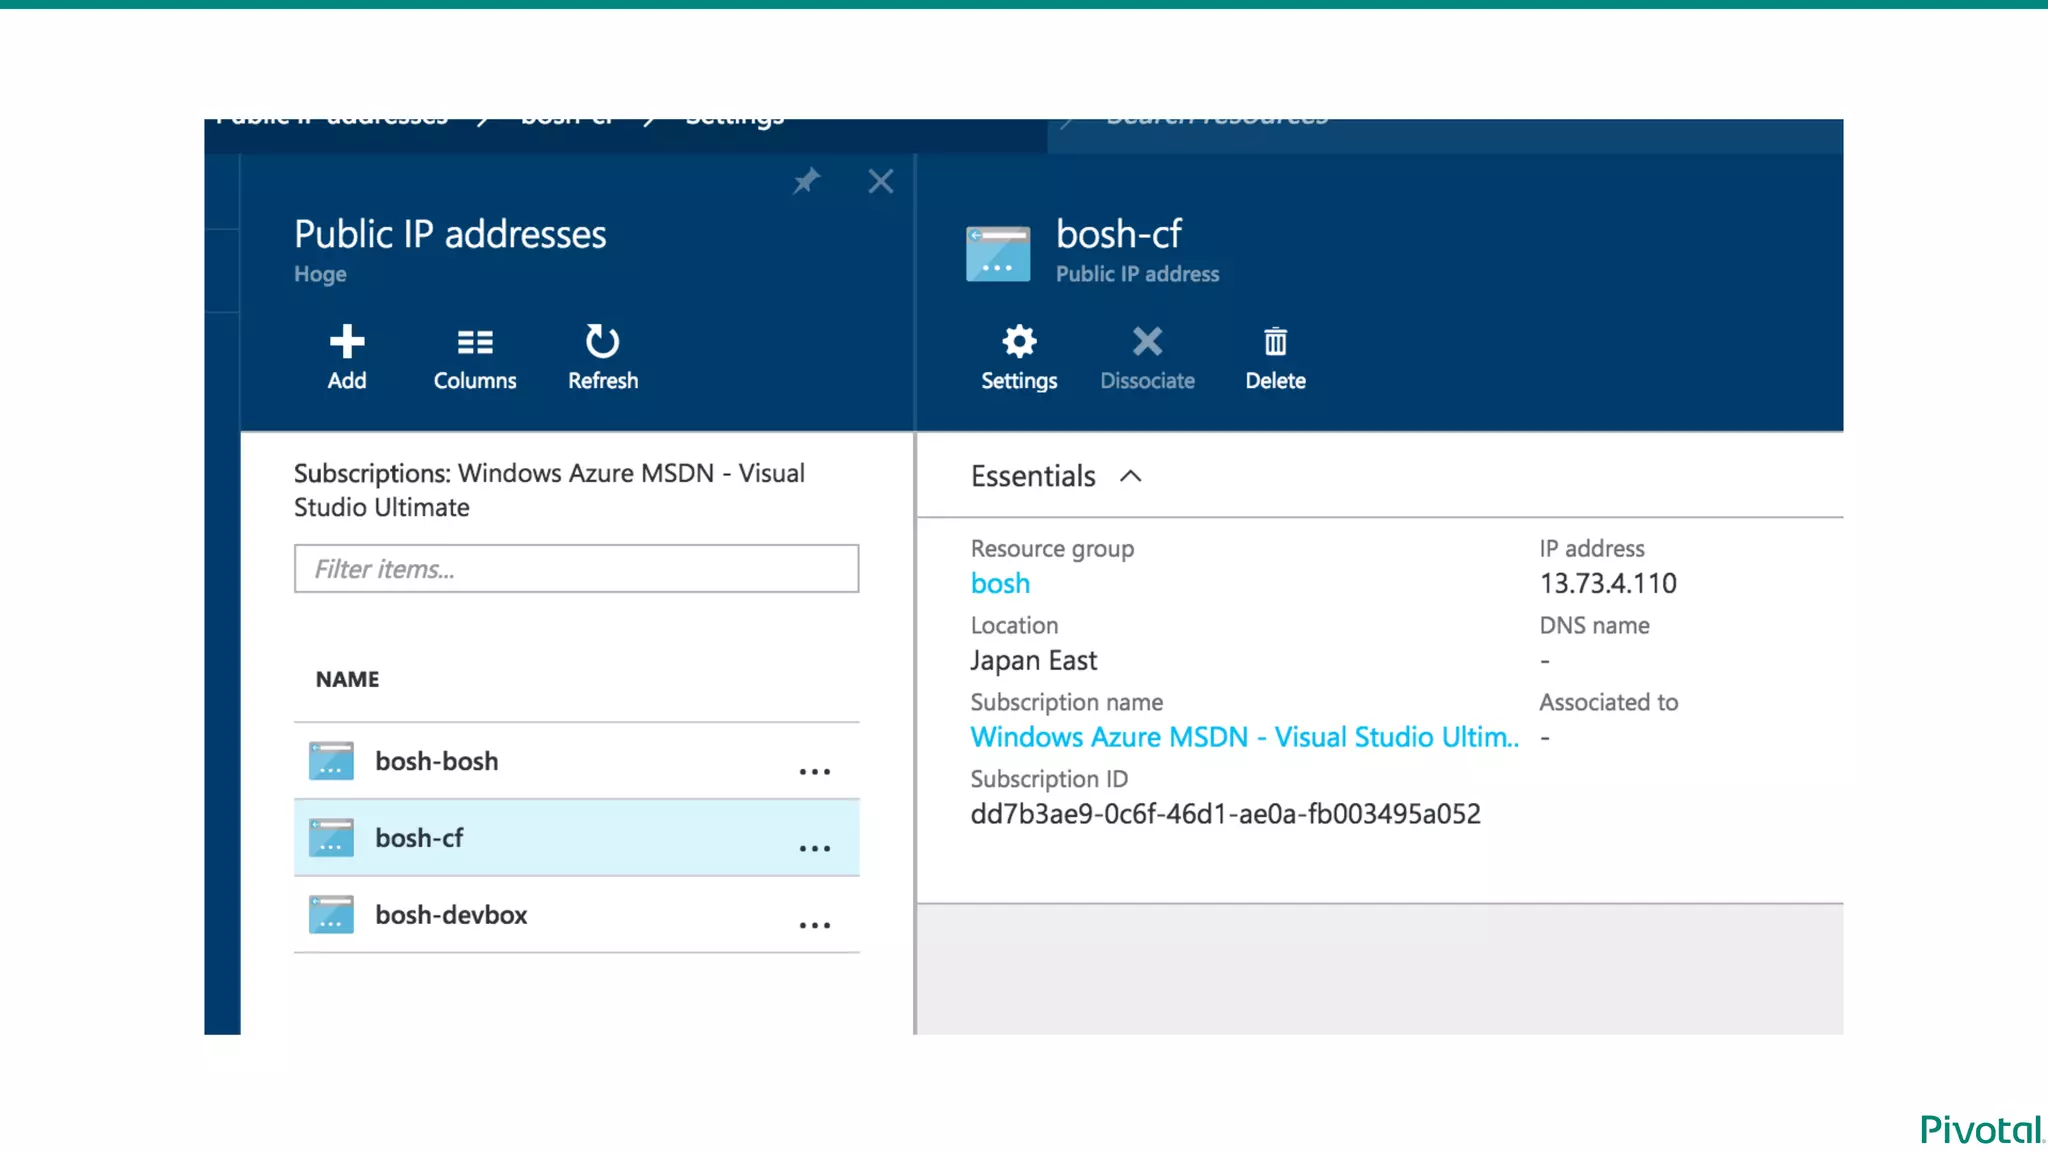Screen dimensions: 2048x1152
Task: Open Windows Azure MSDN subscription link
Action: click(1244, 737)
